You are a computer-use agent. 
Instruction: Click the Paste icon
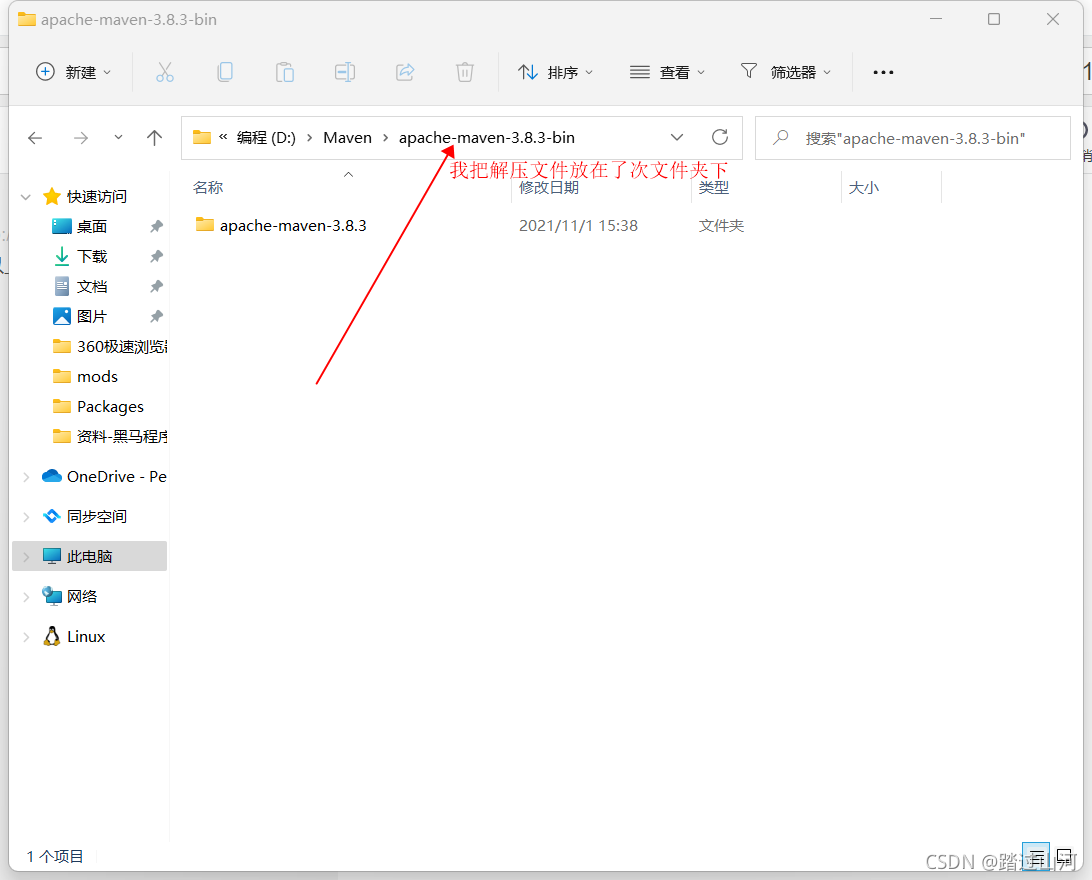(x=285, y=71)
